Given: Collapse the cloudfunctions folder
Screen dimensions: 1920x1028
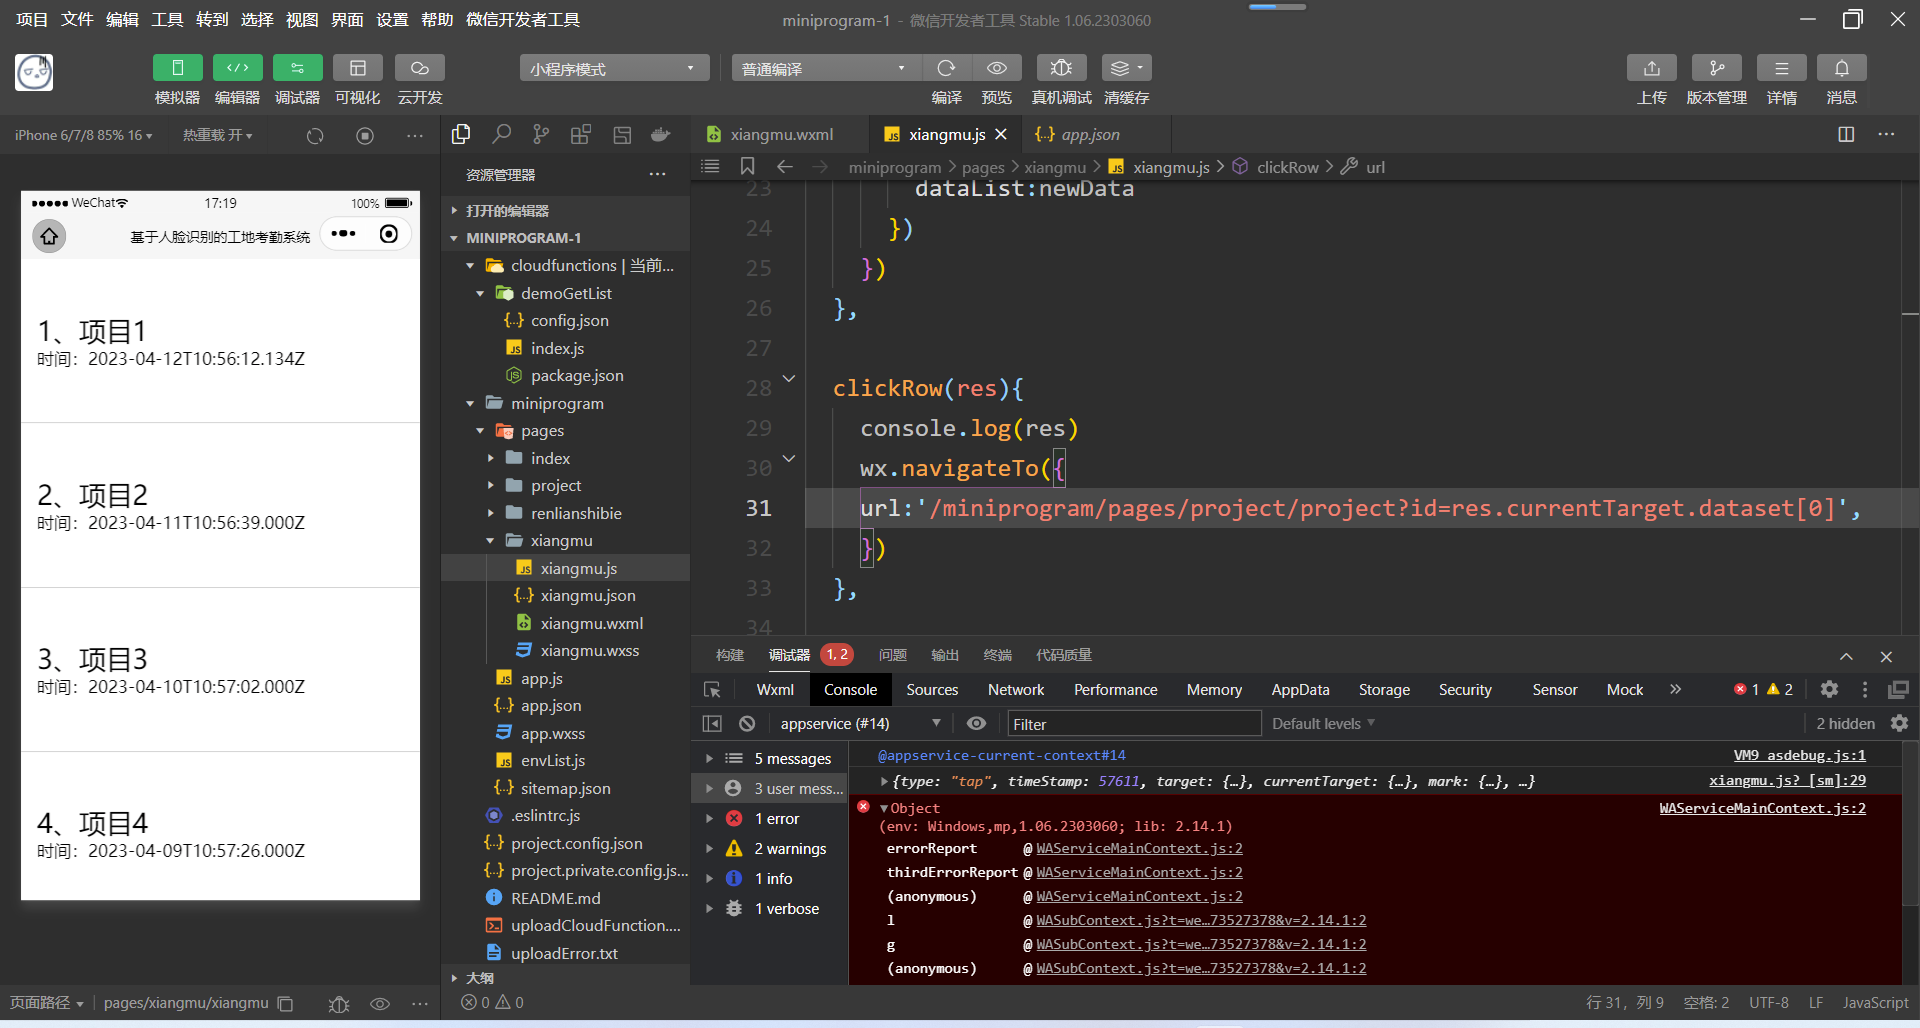Looking at the screenshot, I should (x=470, y=266).
